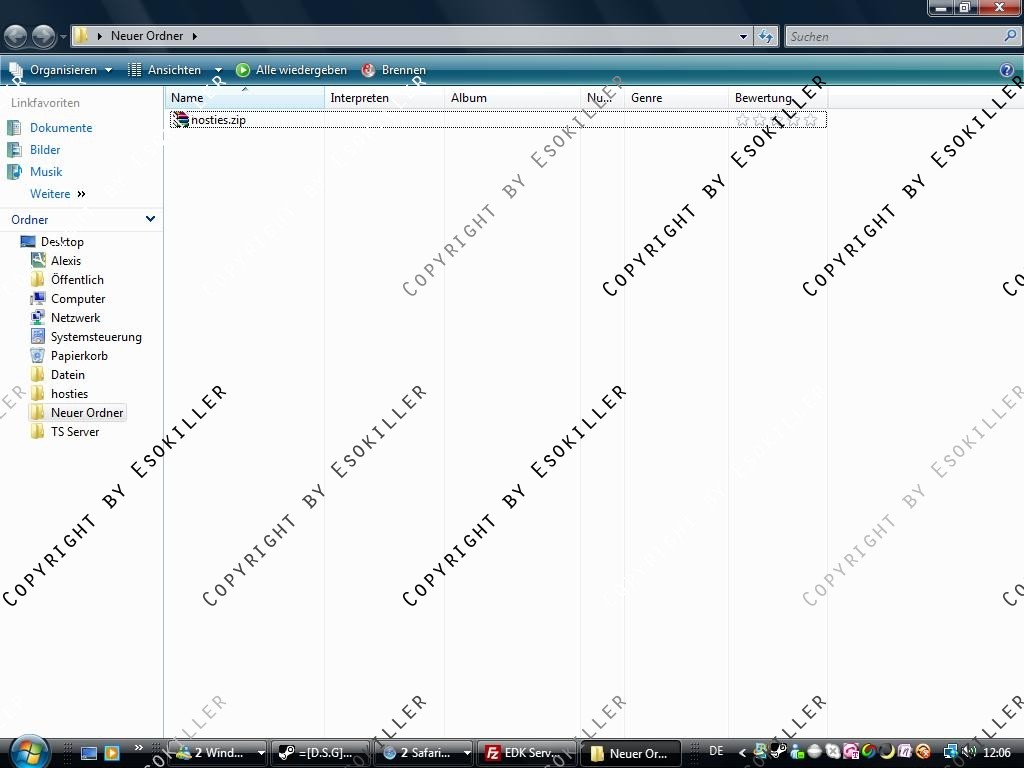
Task: Click the network tray icon
Action: click(x=951, y=752)
